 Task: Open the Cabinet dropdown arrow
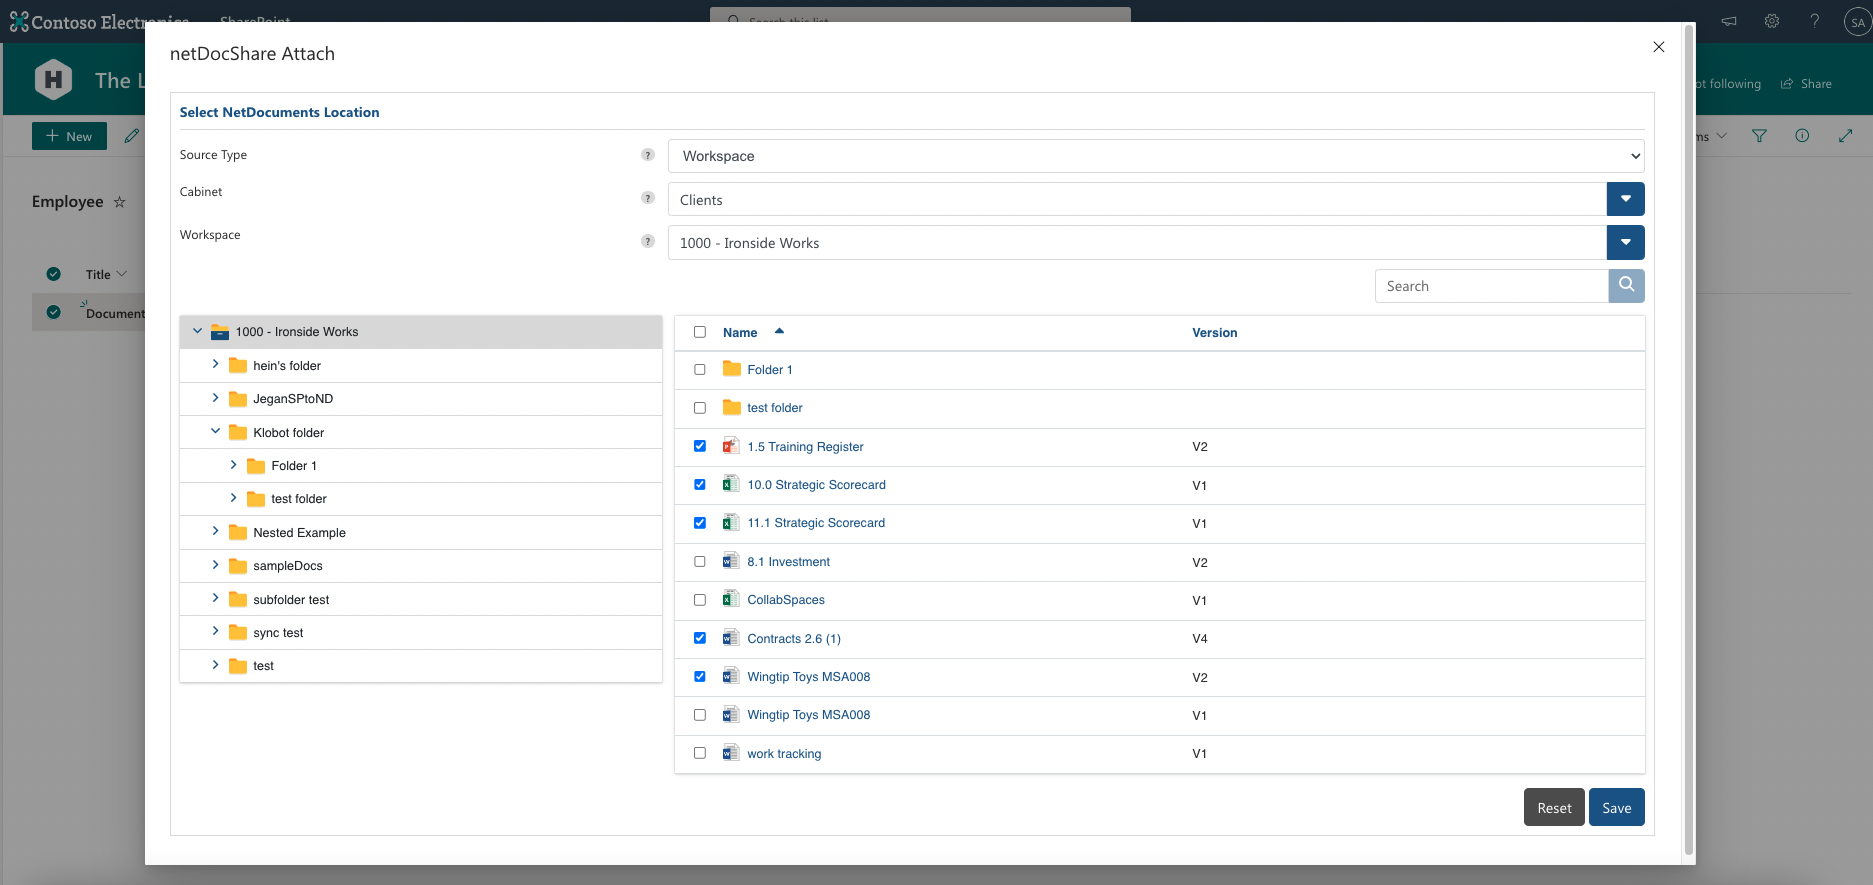(1626, 199)
